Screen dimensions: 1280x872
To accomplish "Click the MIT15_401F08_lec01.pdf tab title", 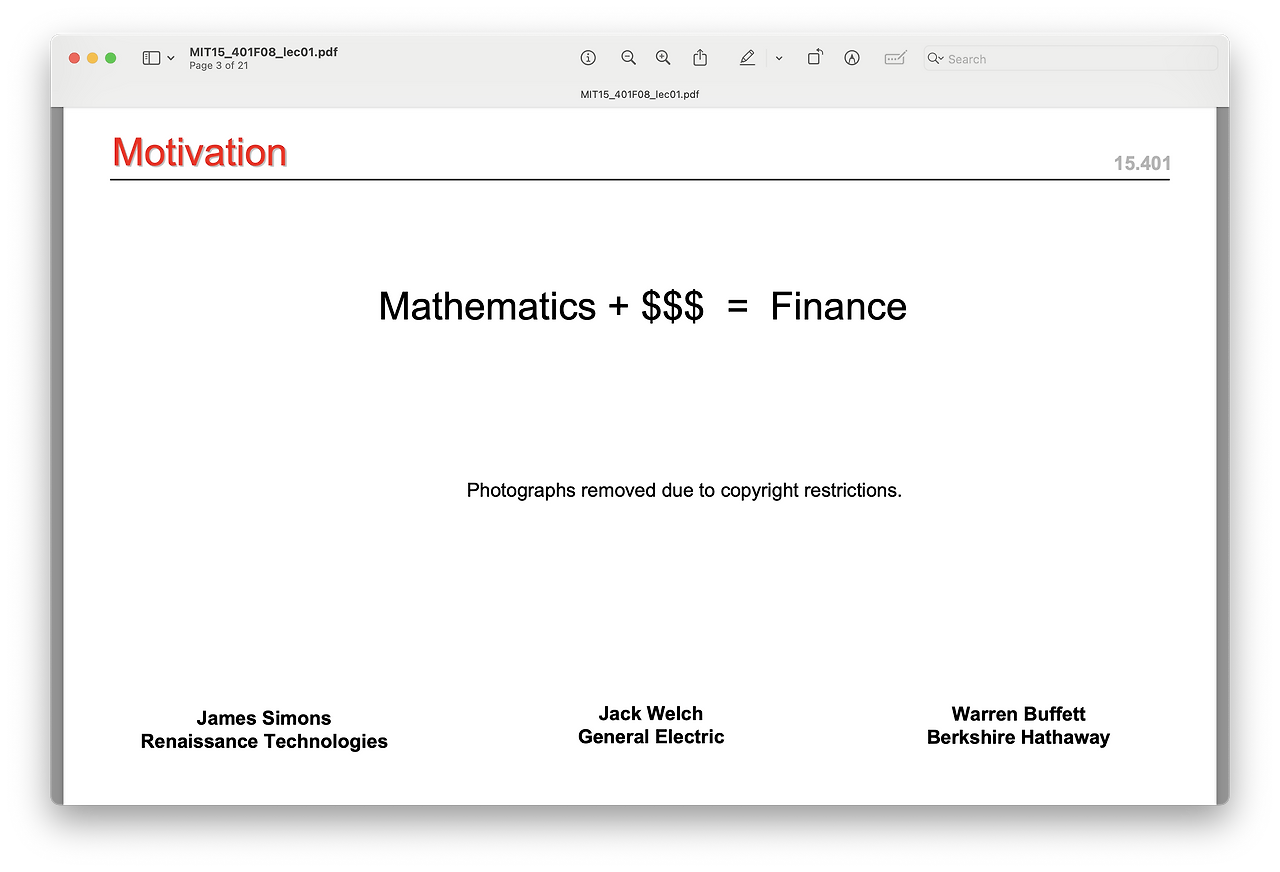I will click(640, 94).
